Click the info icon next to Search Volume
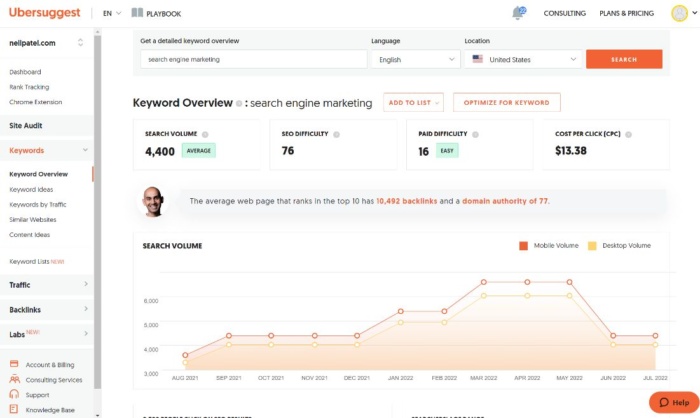 tap(205, 134)
